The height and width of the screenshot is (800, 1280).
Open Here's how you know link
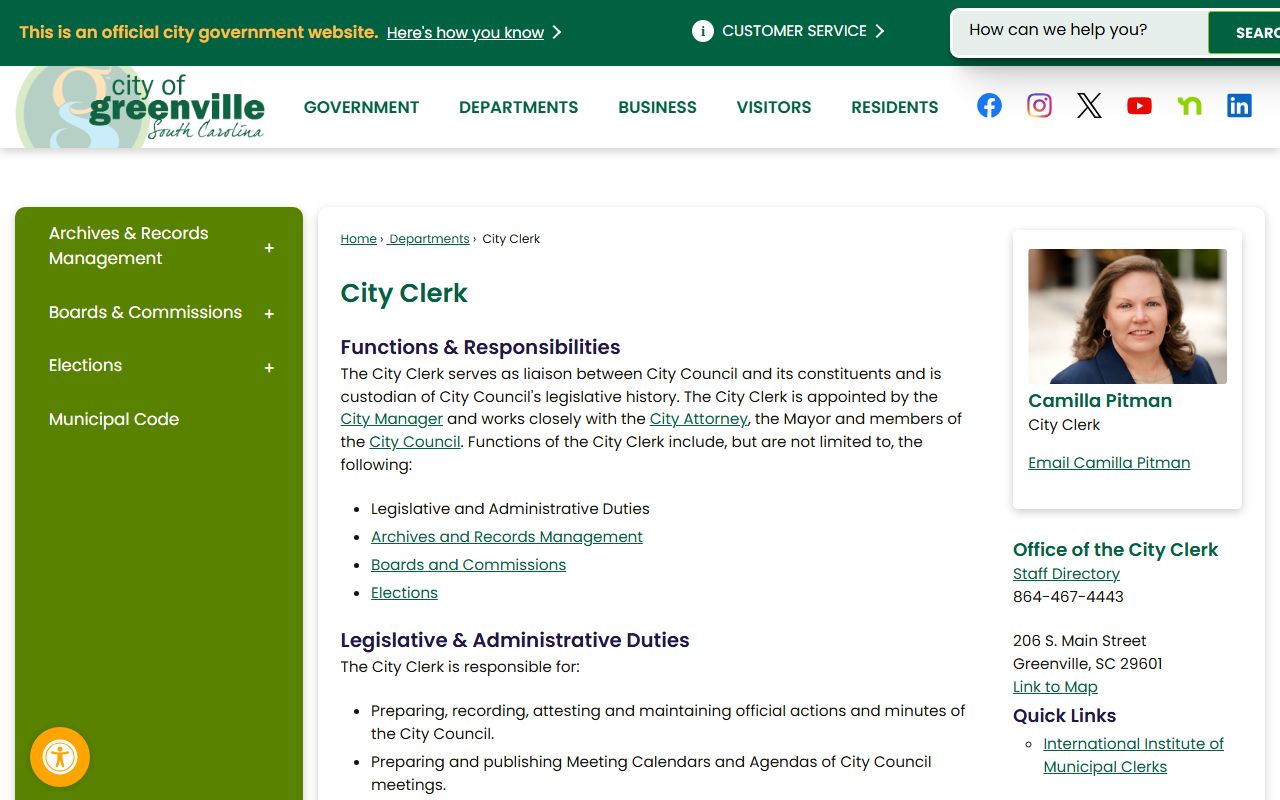pyautogui.click(x=465, y=33)
